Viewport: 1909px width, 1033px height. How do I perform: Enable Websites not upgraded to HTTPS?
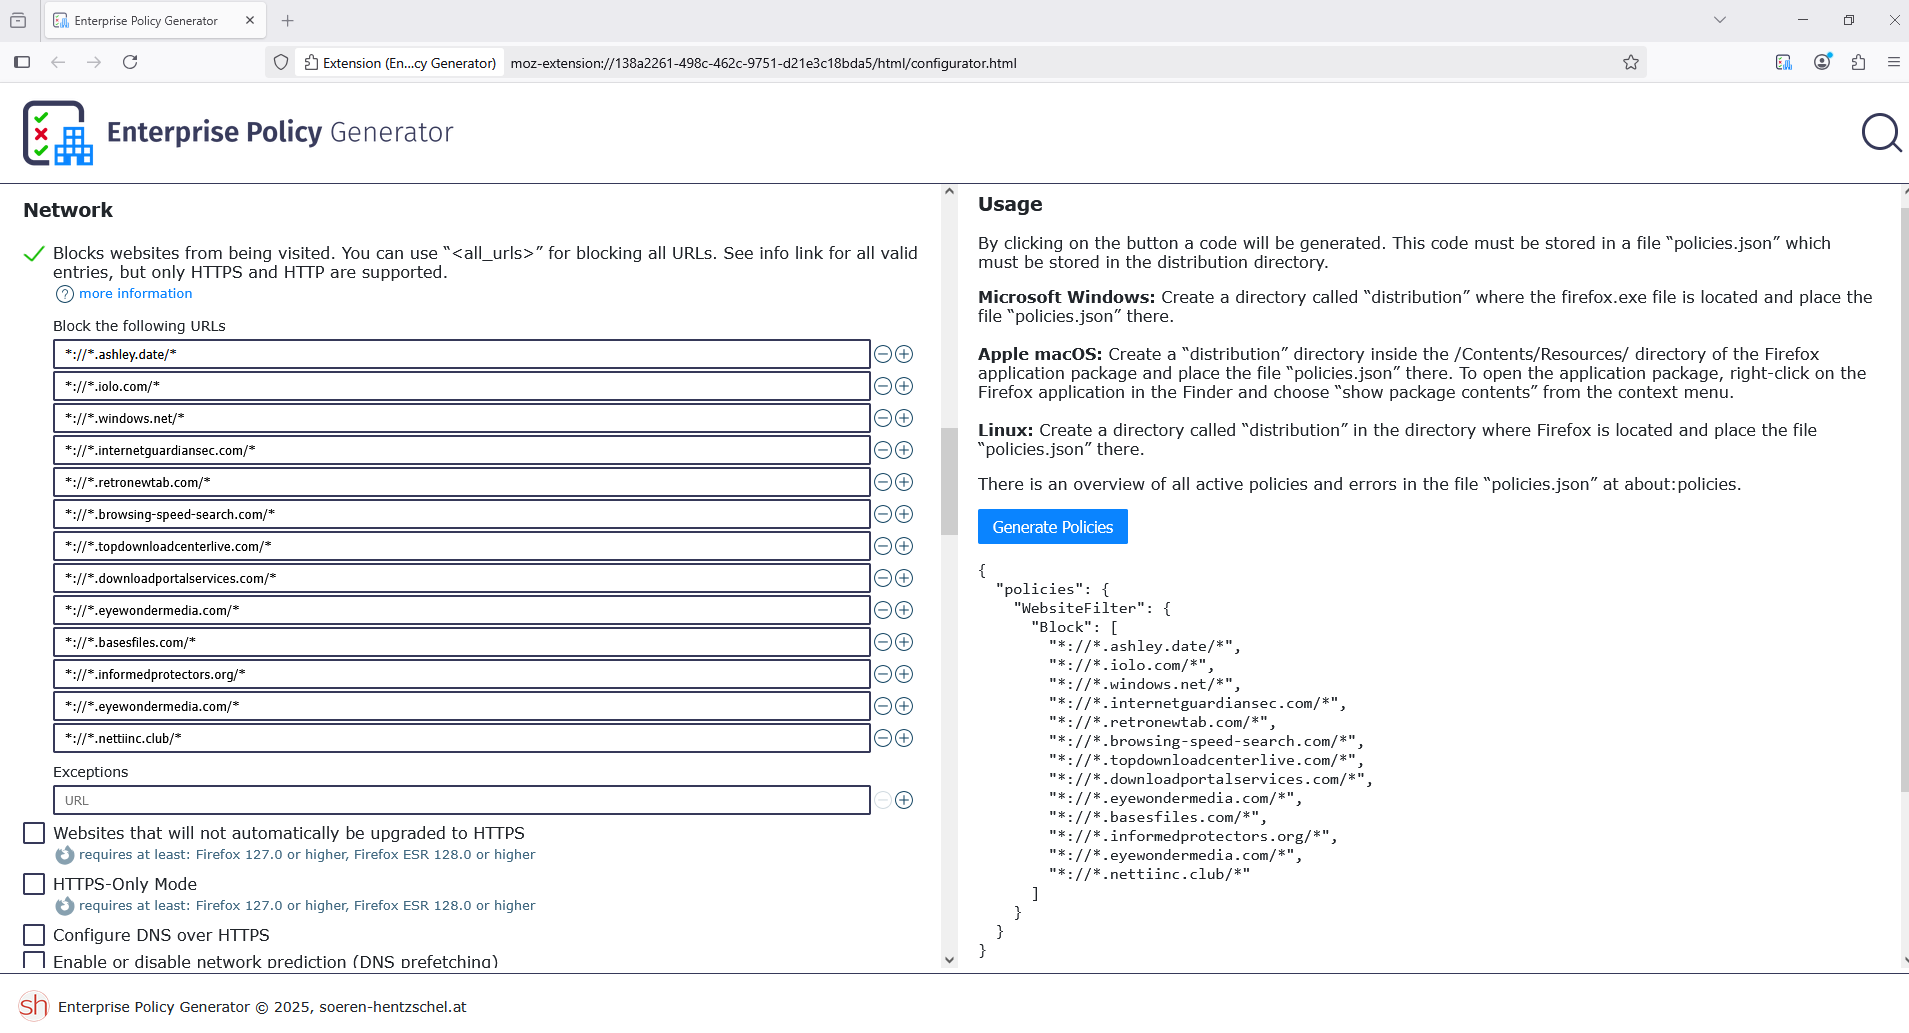34,833
